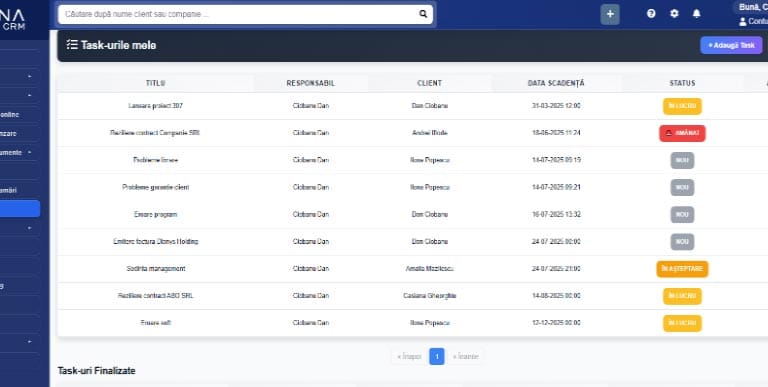Screen dimensions: 768x387
Task: Click due date 12-12-2025 00:00
Action: click(556, 323)
